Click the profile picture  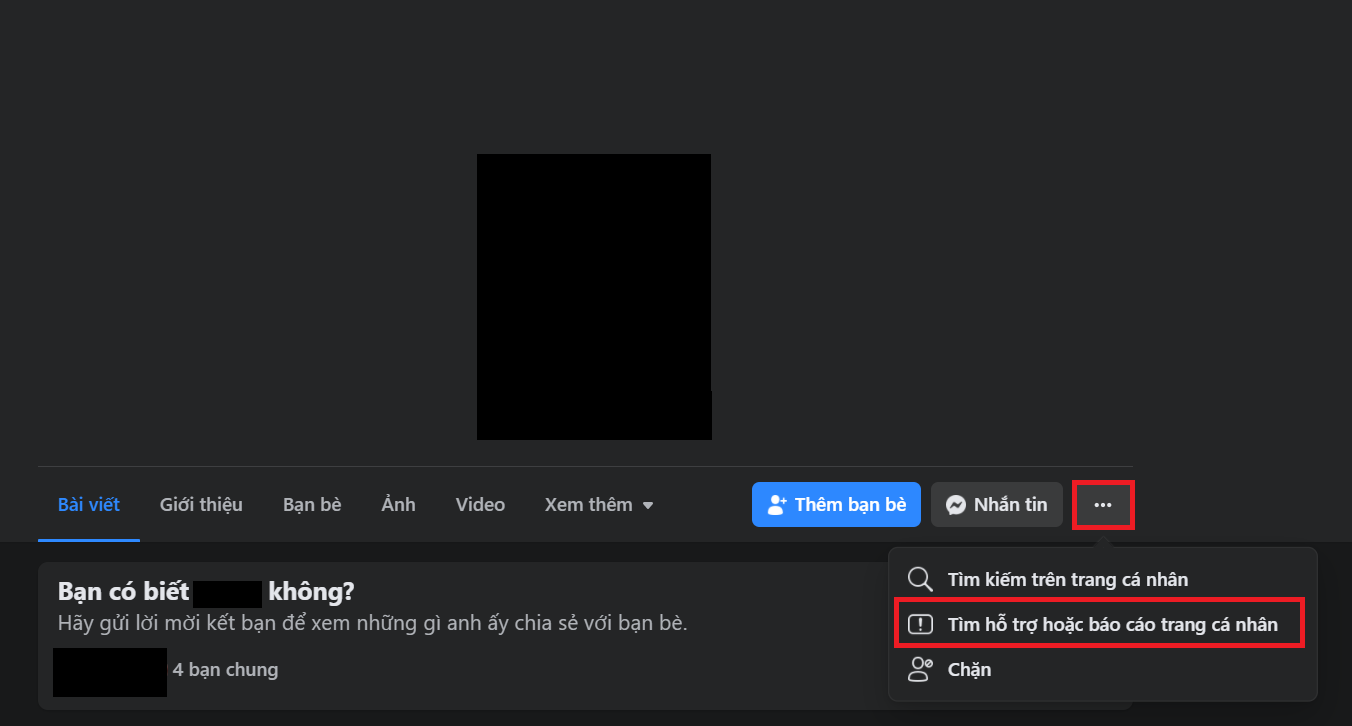594,296
